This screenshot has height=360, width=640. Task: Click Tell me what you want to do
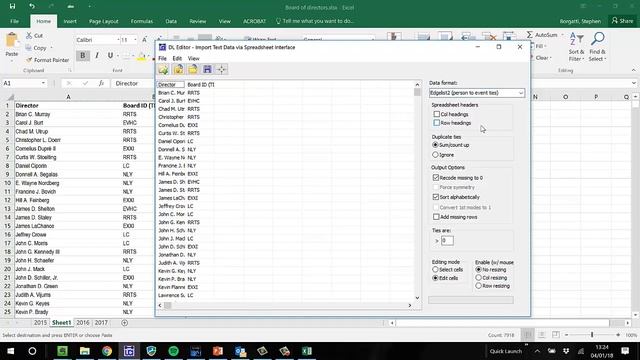point(315,21)
